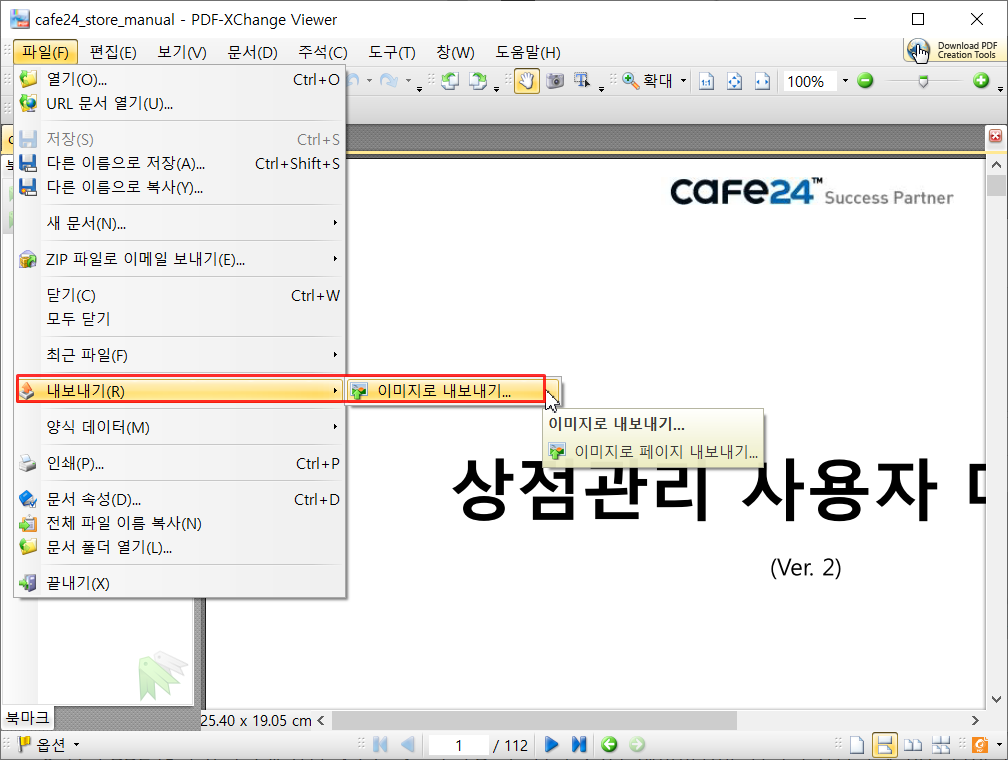Click the zoom slider handle
Image resolution: width=1008 pixels, height=760 pixels.
(x=923, y=81)
